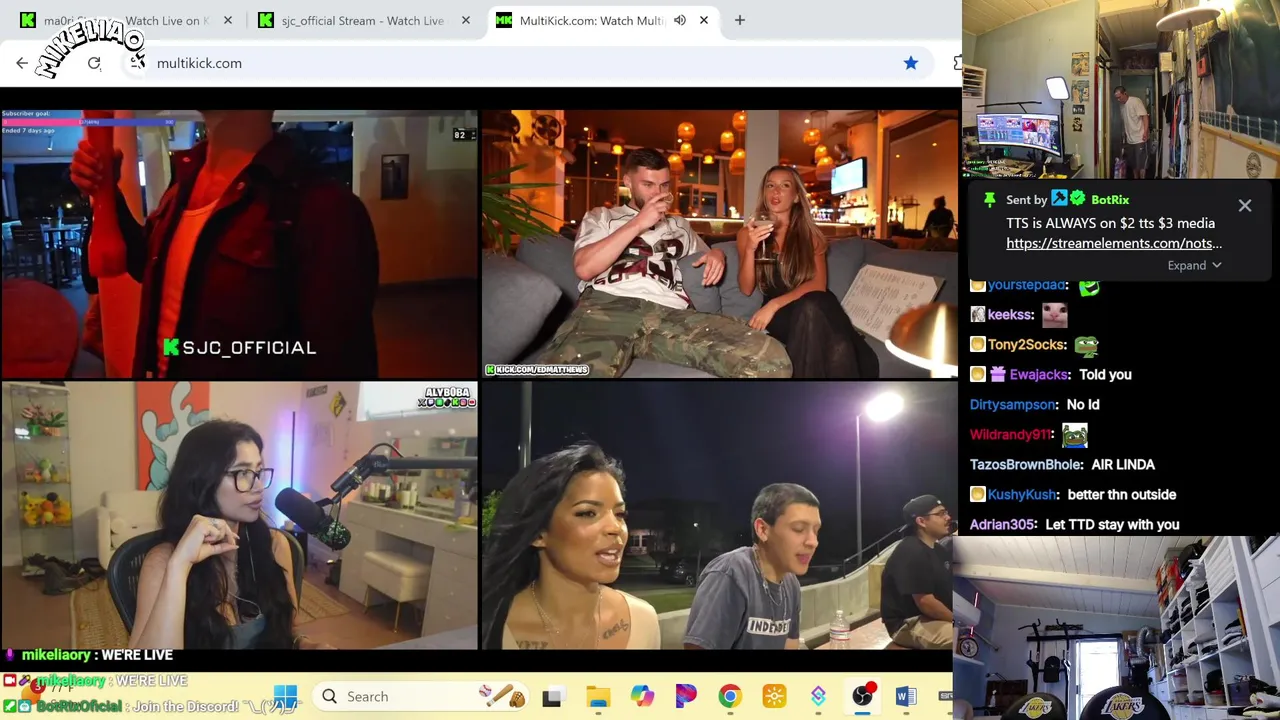
Task: Open keekss's chat profile
Action: (1010, 314)
